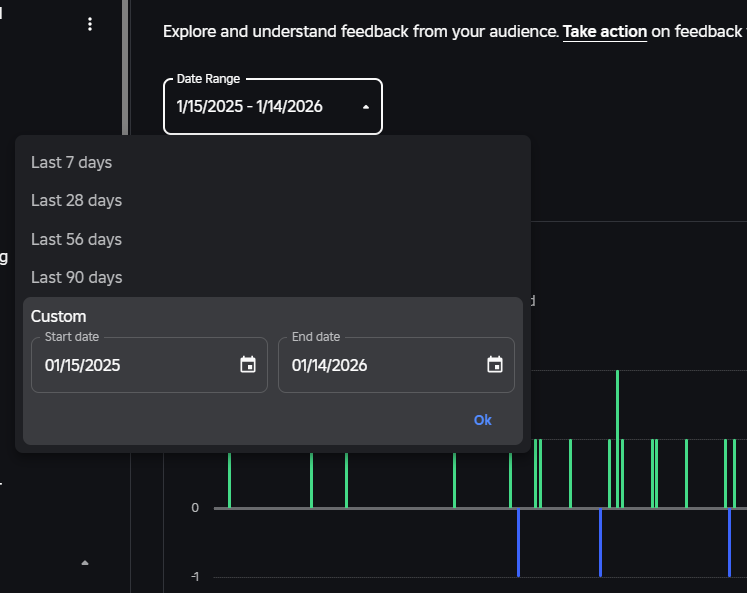This screenshot has width=747, height=593.
Task: Collapse the Date Range dropdown arrow
Action: pos(365,107)
